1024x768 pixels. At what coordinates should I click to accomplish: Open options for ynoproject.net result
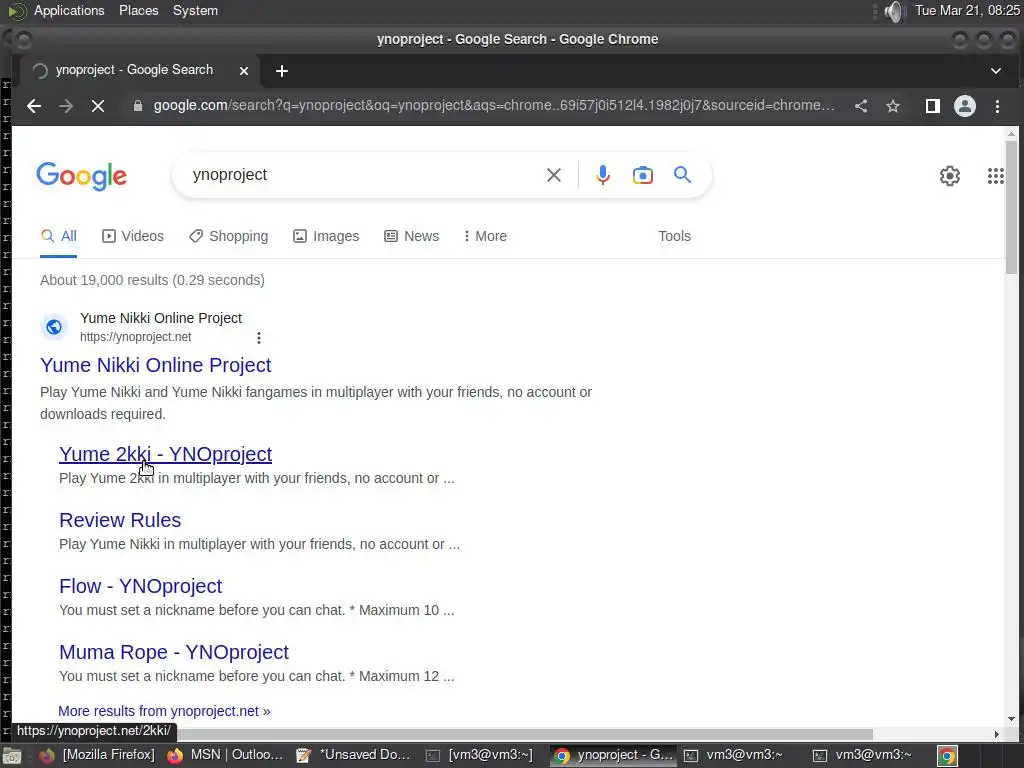click(259, 338)
